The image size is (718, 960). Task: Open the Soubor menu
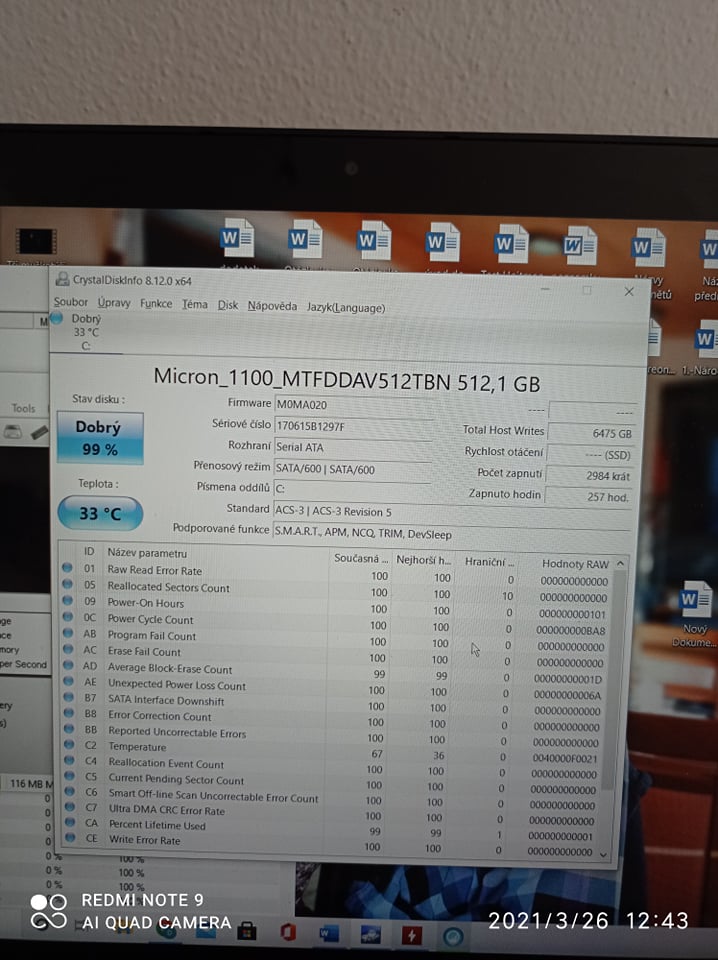(71, 303)
